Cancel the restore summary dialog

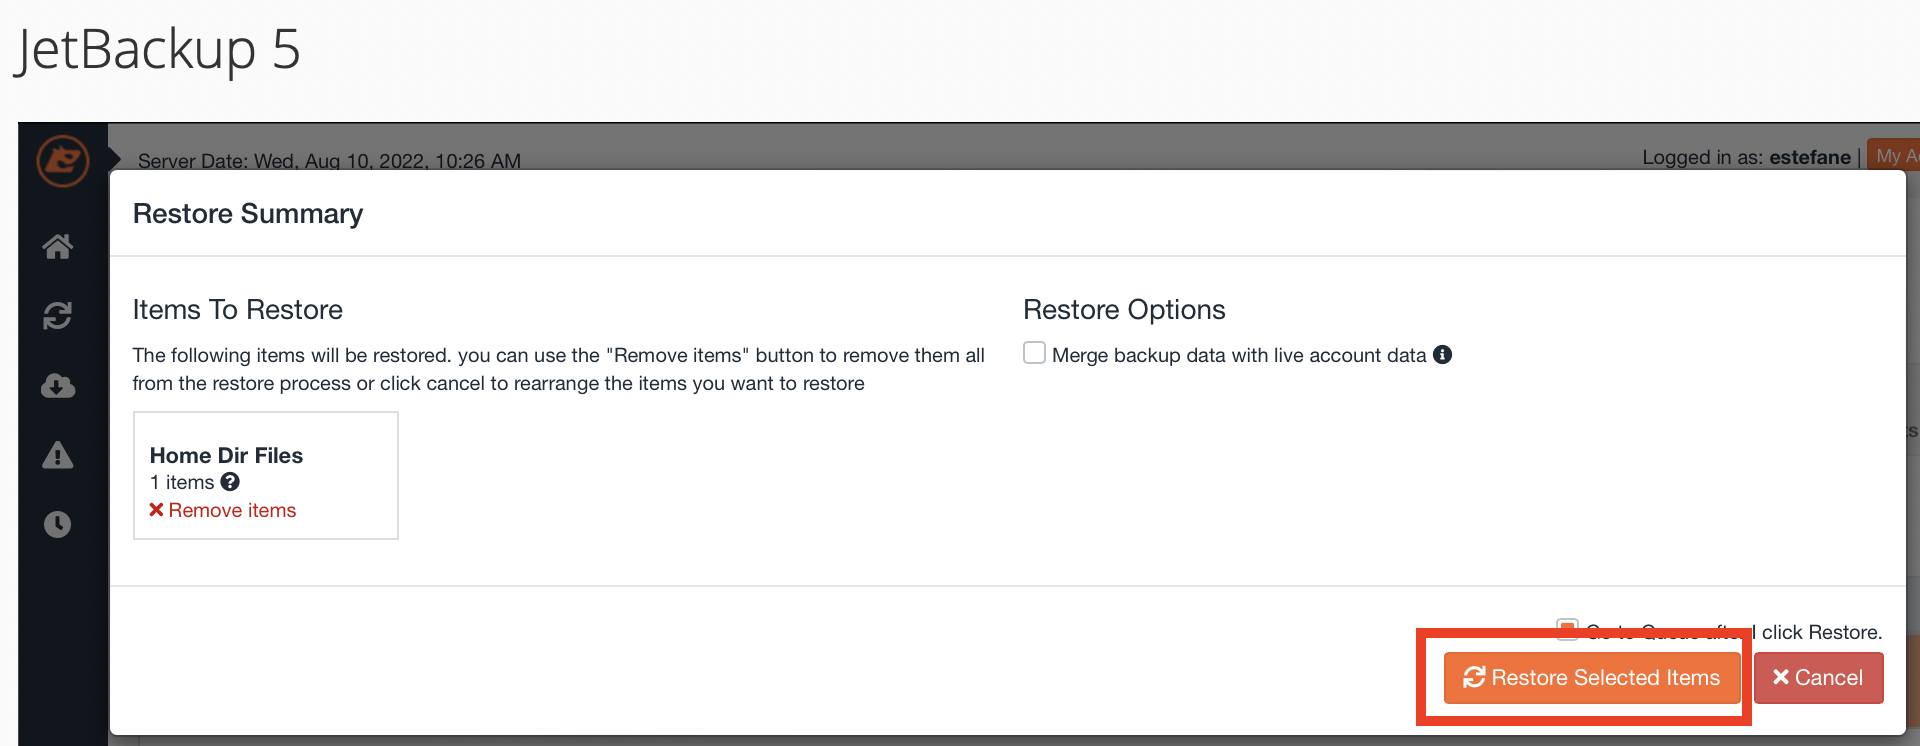[x=1818, y=678]
